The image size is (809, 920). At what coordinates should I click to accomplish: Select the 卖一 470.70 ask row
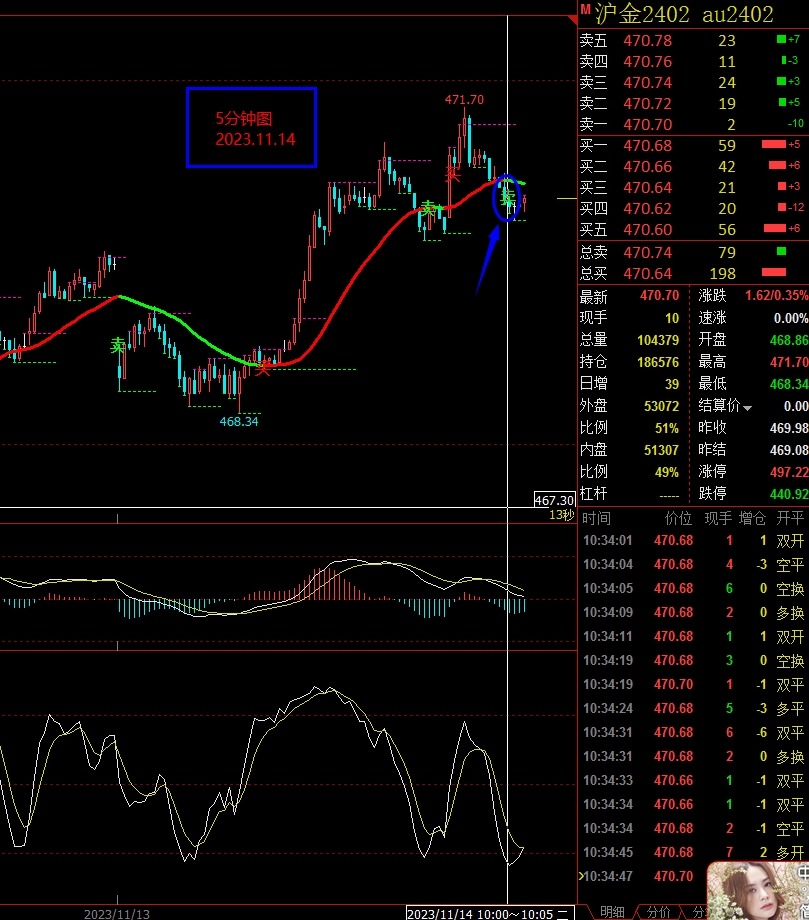(x=693, y=124)
